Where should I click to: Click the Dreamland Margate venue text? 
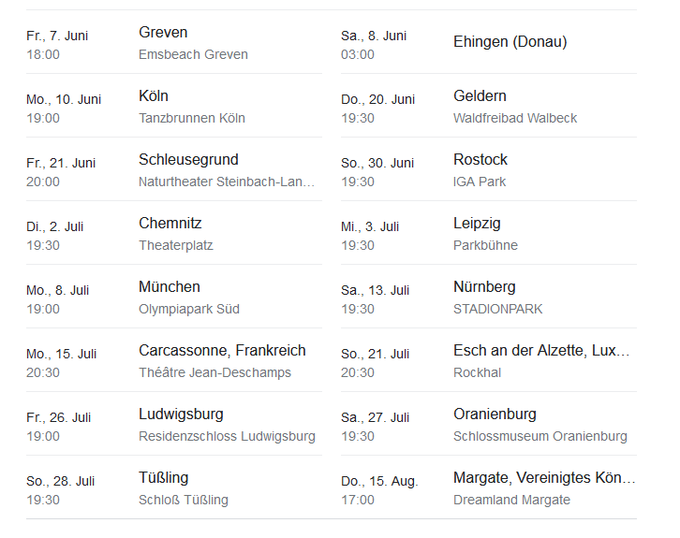512,500
